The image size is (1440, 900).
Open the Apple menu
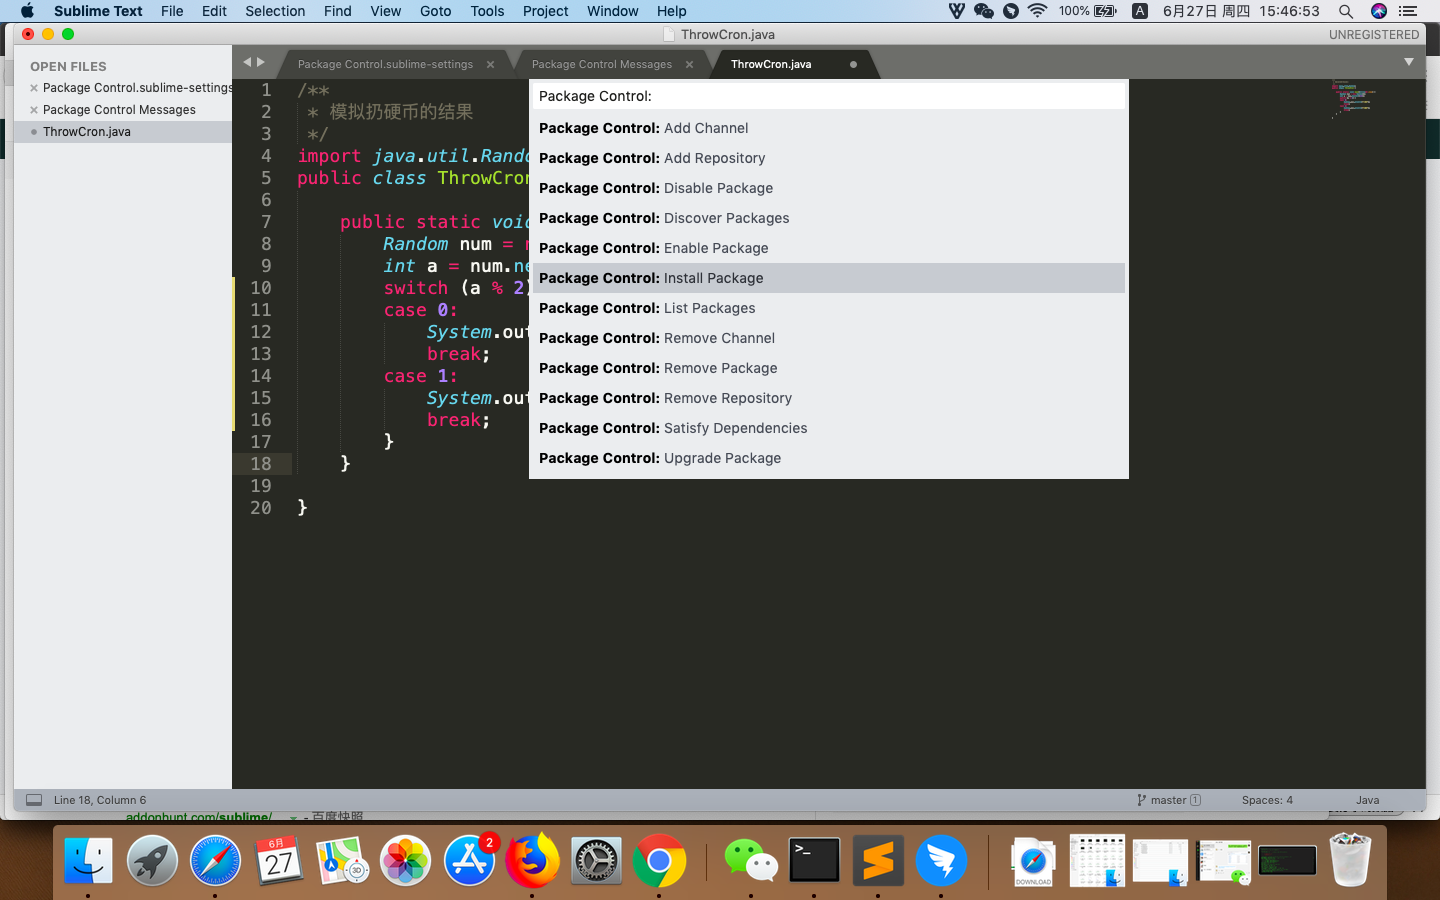point(27,11)
